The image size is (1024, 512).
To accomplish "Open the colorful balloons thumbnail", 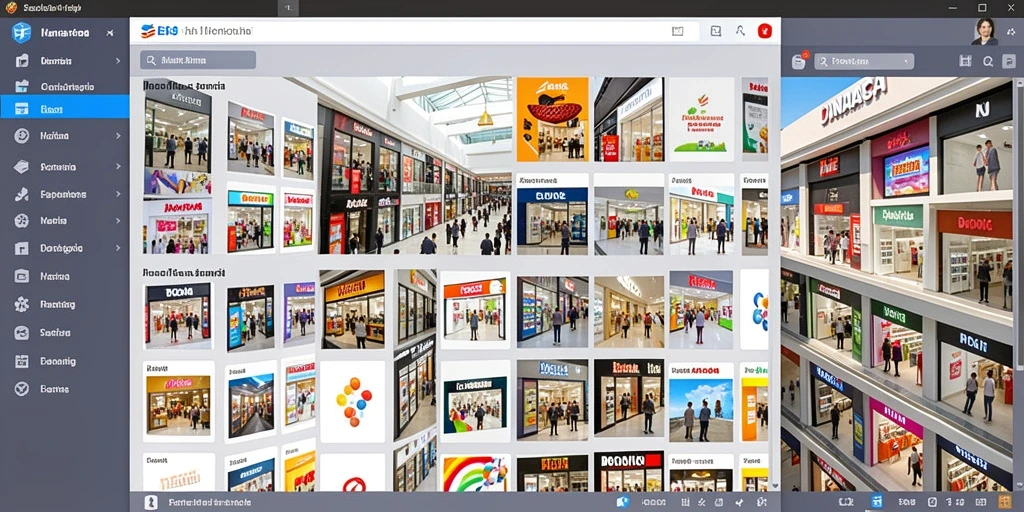I will pyautogui.click(x=353, y=402).
